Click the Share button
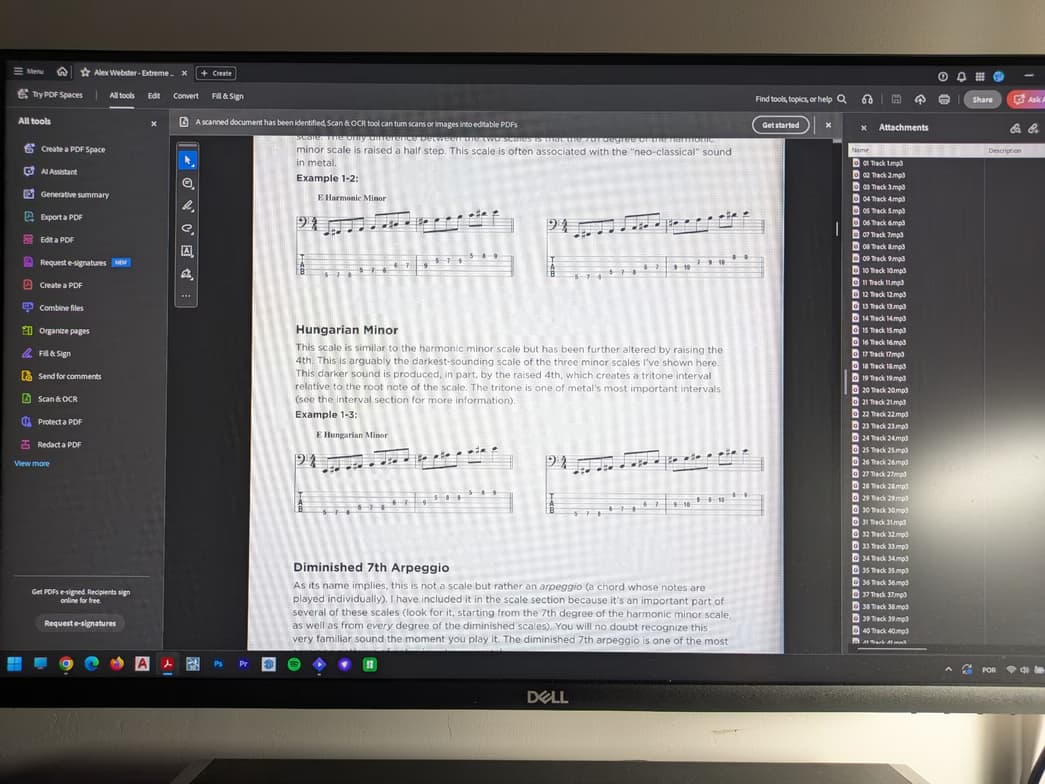 [x=981, y=100]
